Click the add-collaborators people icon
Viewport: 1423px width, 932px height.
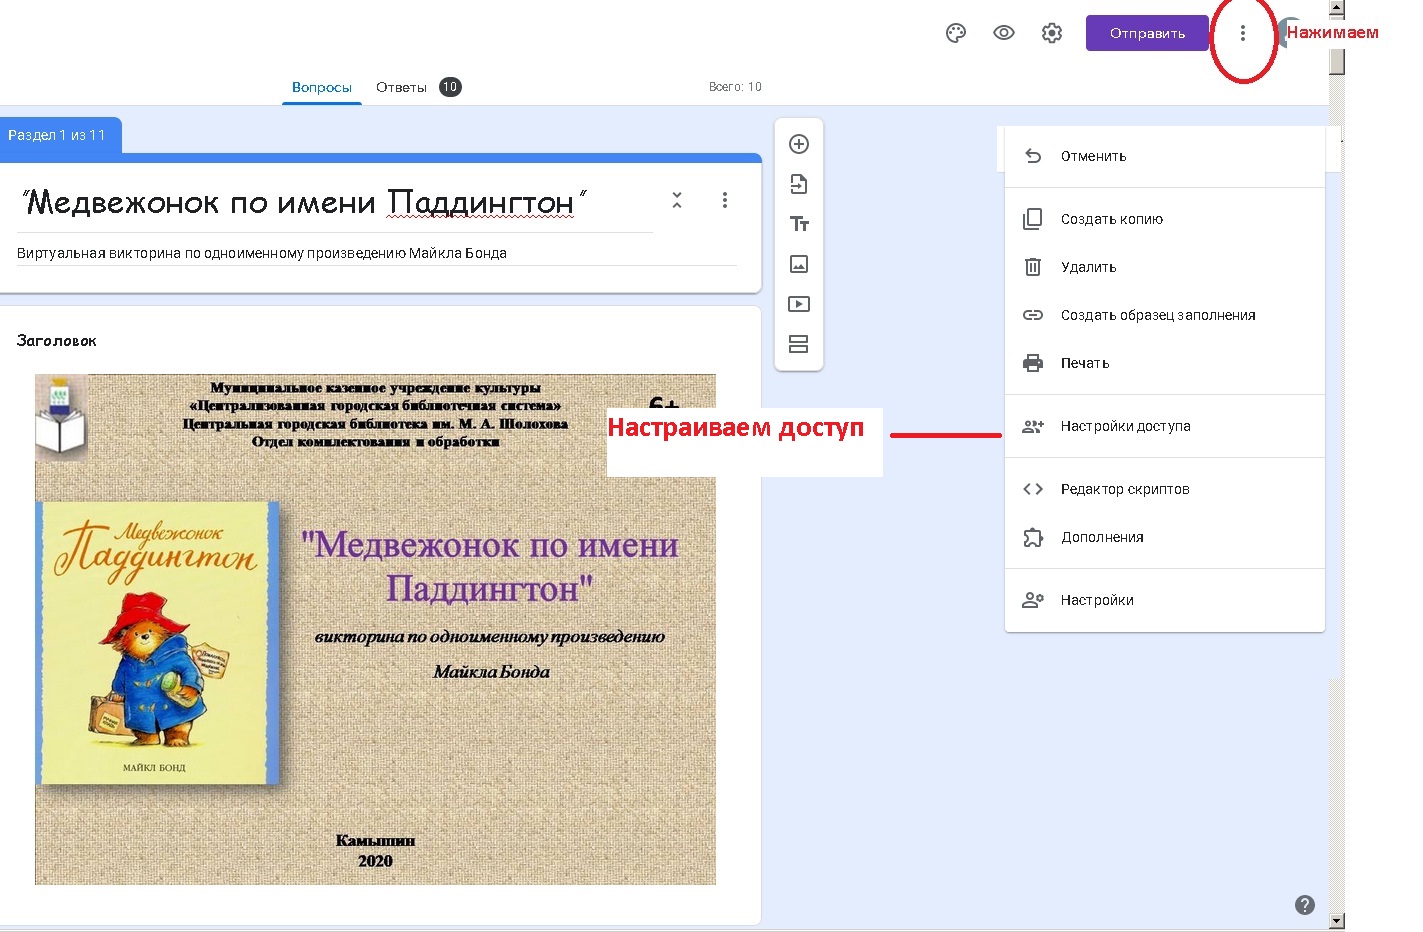(x=1033, y=426)
